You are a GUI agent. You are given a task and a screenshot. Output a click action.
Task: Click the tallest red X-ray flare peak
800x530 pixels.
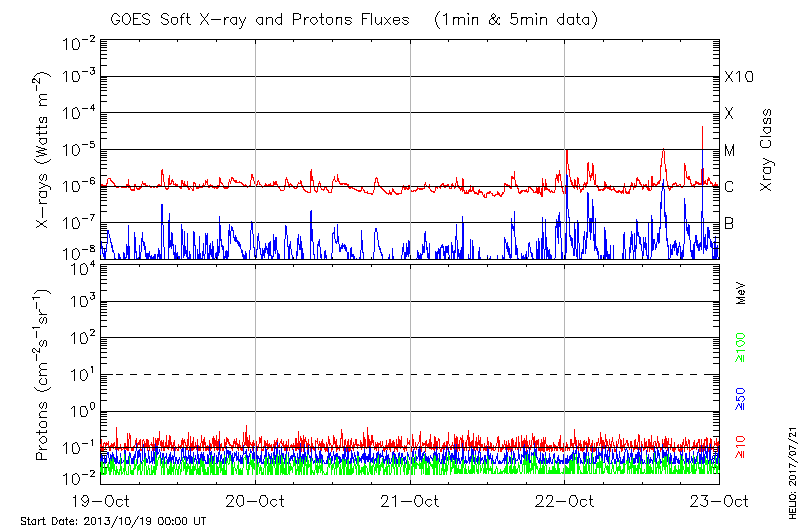coord(702,128)
